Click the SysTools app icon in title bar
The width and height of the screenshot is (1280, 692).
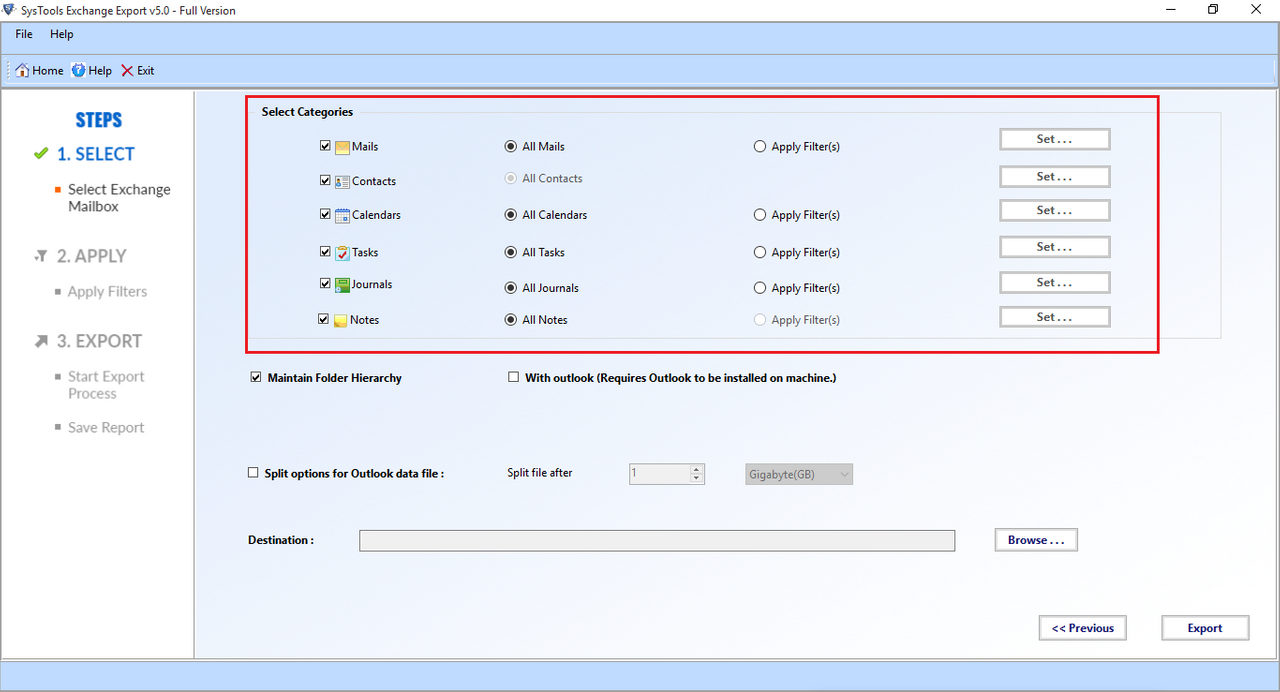10,10
